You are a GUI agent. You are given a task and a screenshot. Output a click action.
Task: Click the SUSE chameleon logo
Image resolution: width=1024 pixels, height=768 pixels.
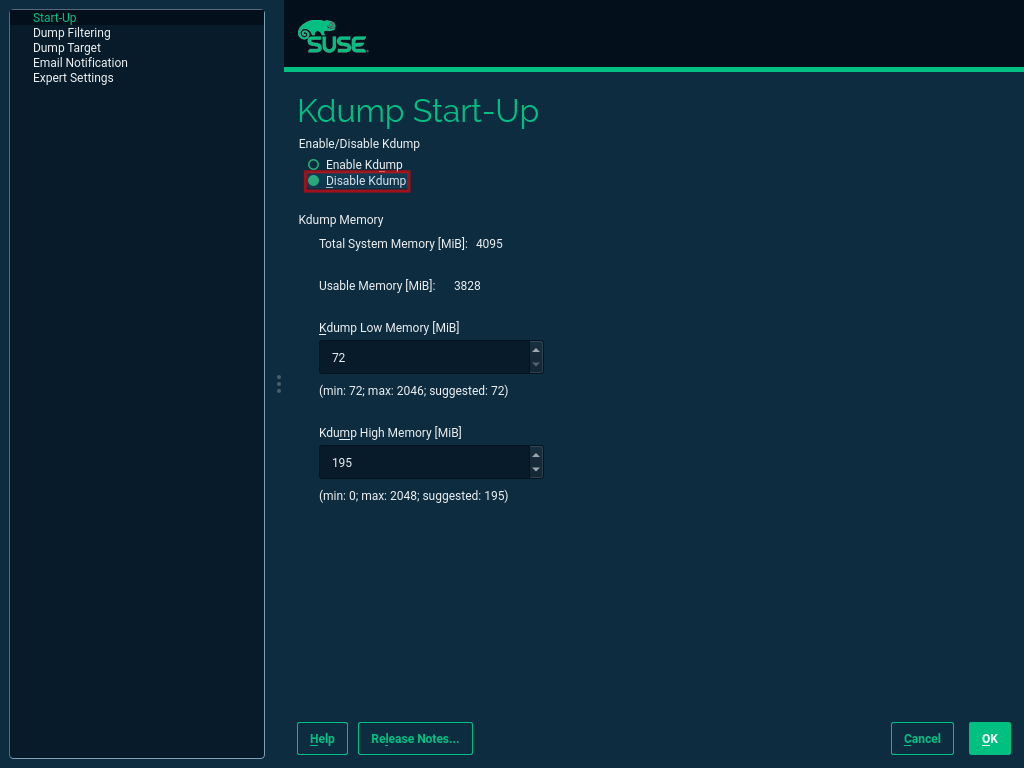click(x=332, y=37)
